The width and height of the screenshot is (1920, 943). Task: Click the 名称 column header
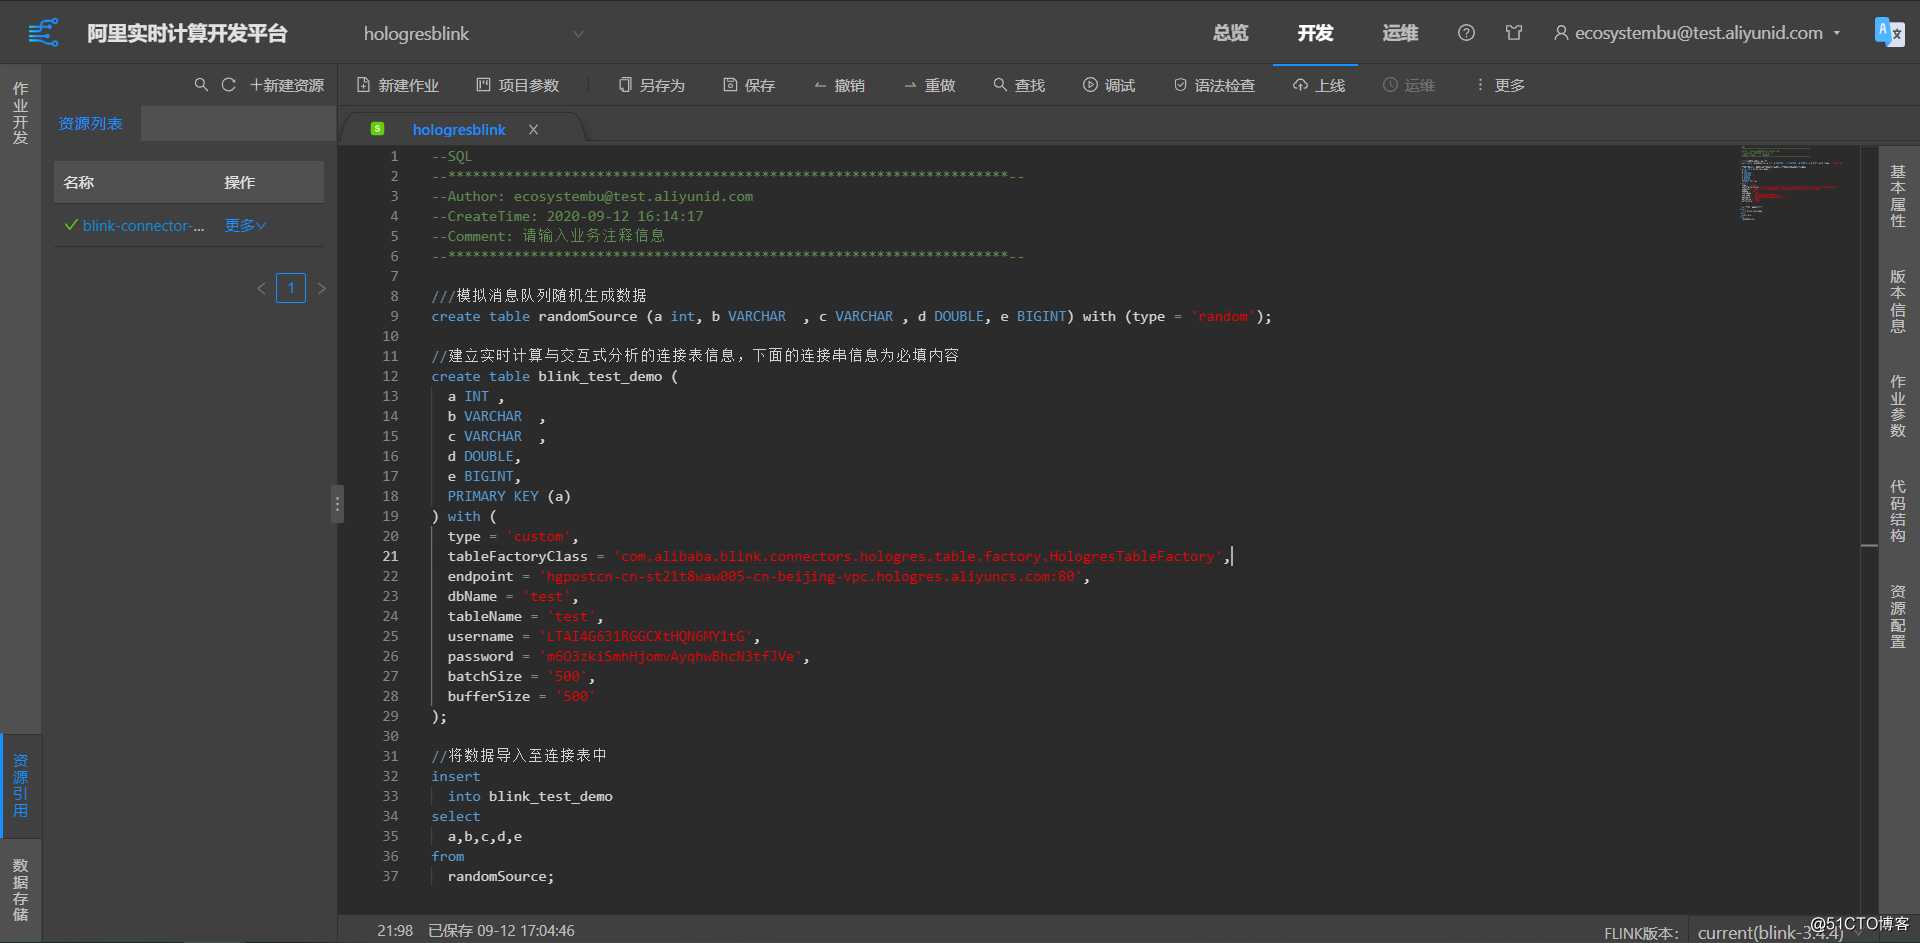point(79,182)
